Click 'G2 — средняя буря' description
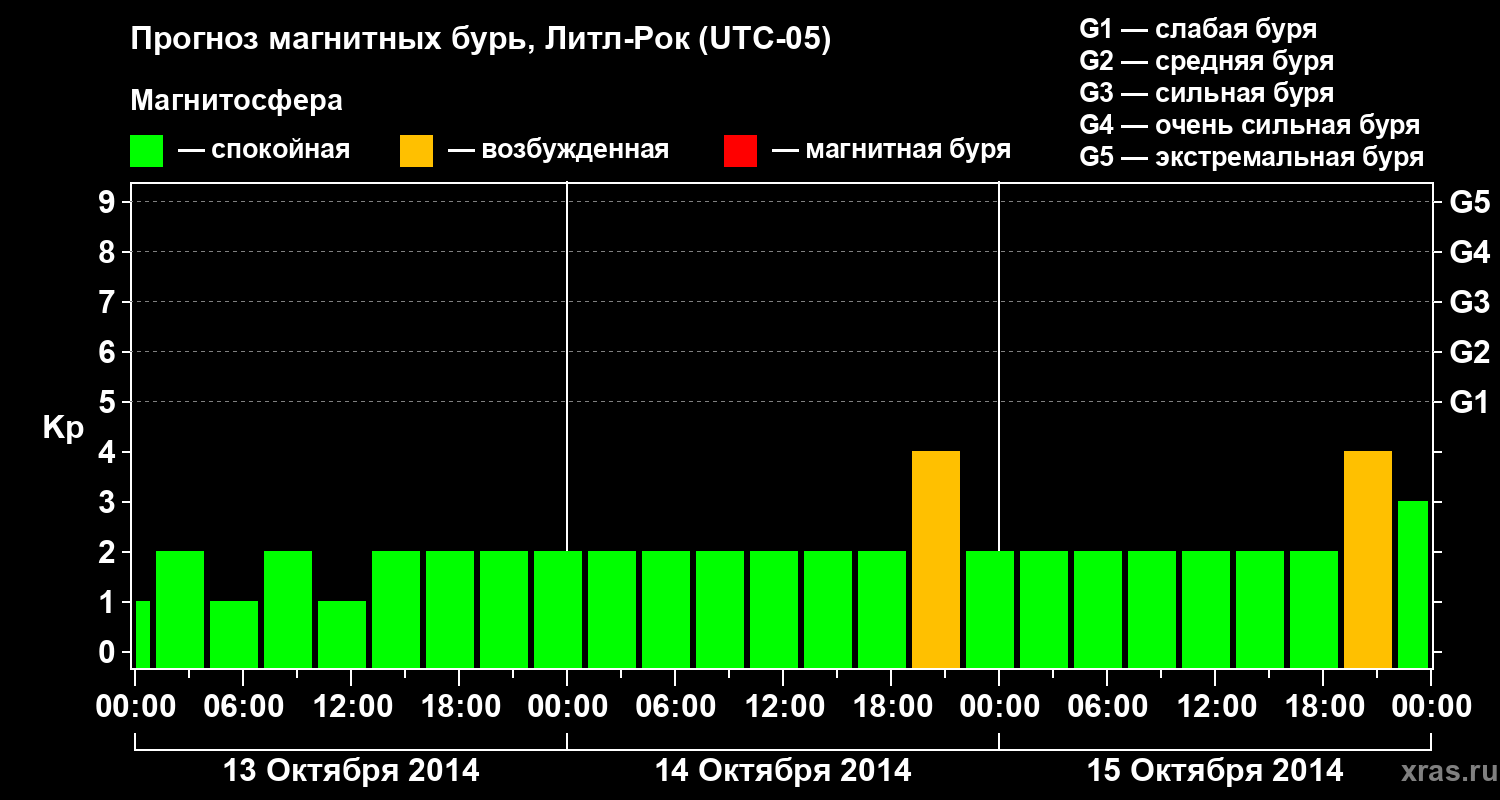Viewport: 1500px width, 800px height. [1206, 61]
